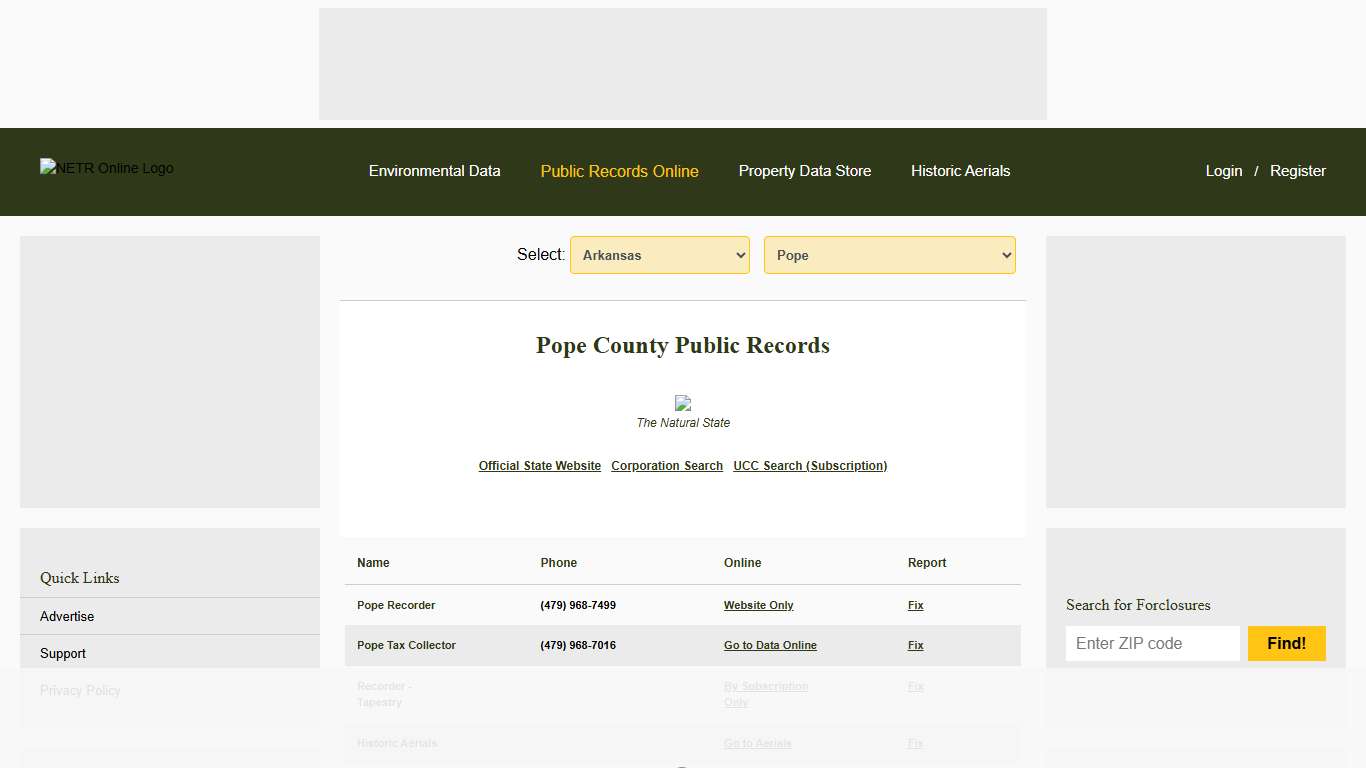This screenshot has width=1366, height=768.
Task: Open the Arkansas state selector
Action: point(659,255)
